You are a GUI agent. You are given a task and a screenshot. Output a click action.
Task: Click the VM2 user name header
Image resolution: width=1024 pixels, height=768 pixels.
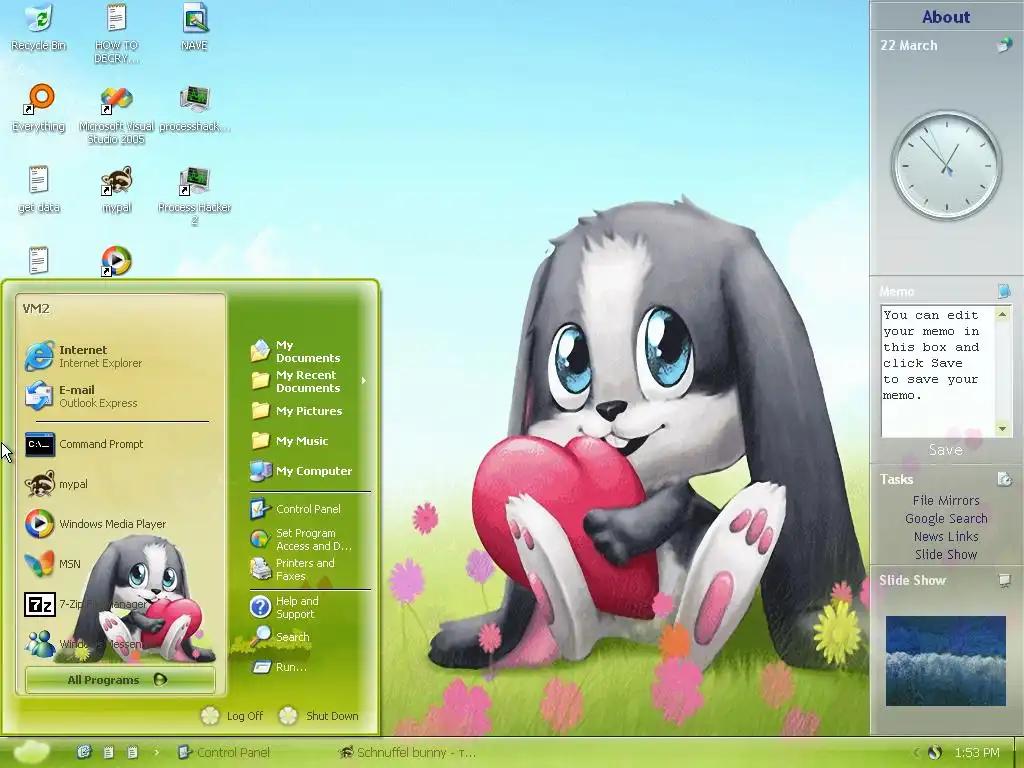(36, 309)
